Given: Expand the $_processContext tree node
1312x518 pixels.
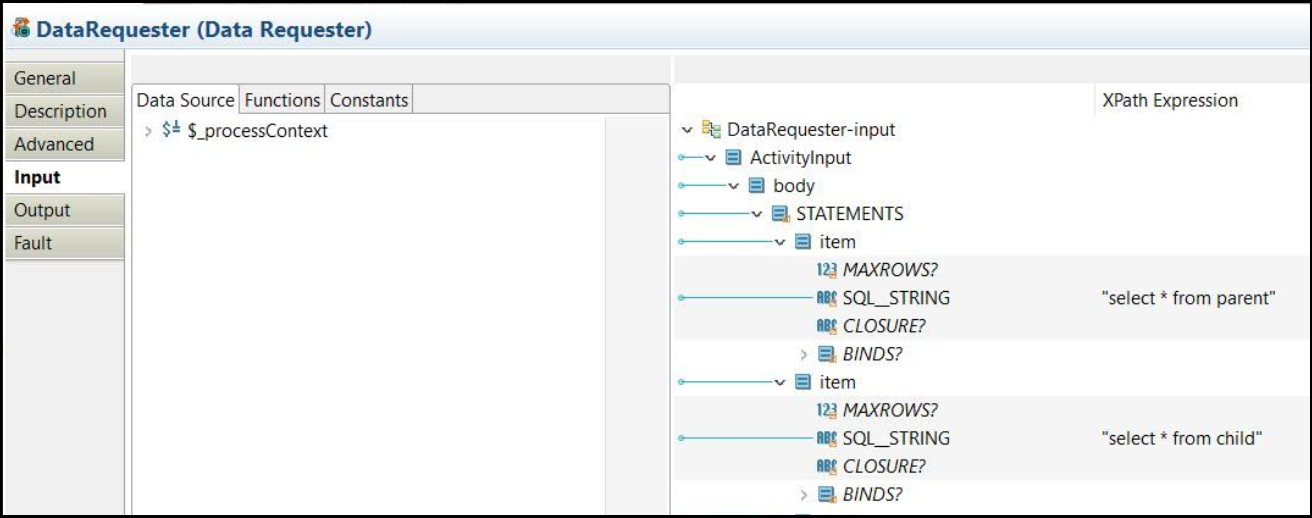Looking at the screenshot, I should (148, 131).
